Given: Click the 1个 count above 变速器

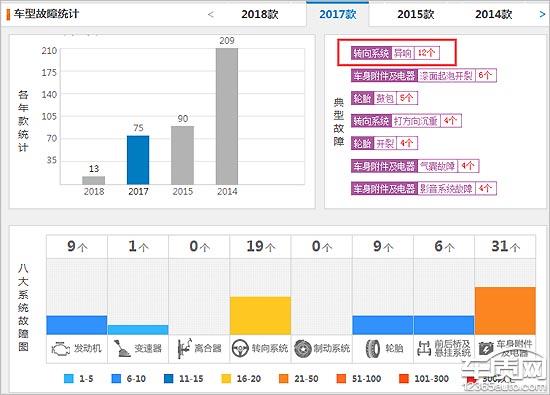Looking at the screenshot, I should point(138,247).
